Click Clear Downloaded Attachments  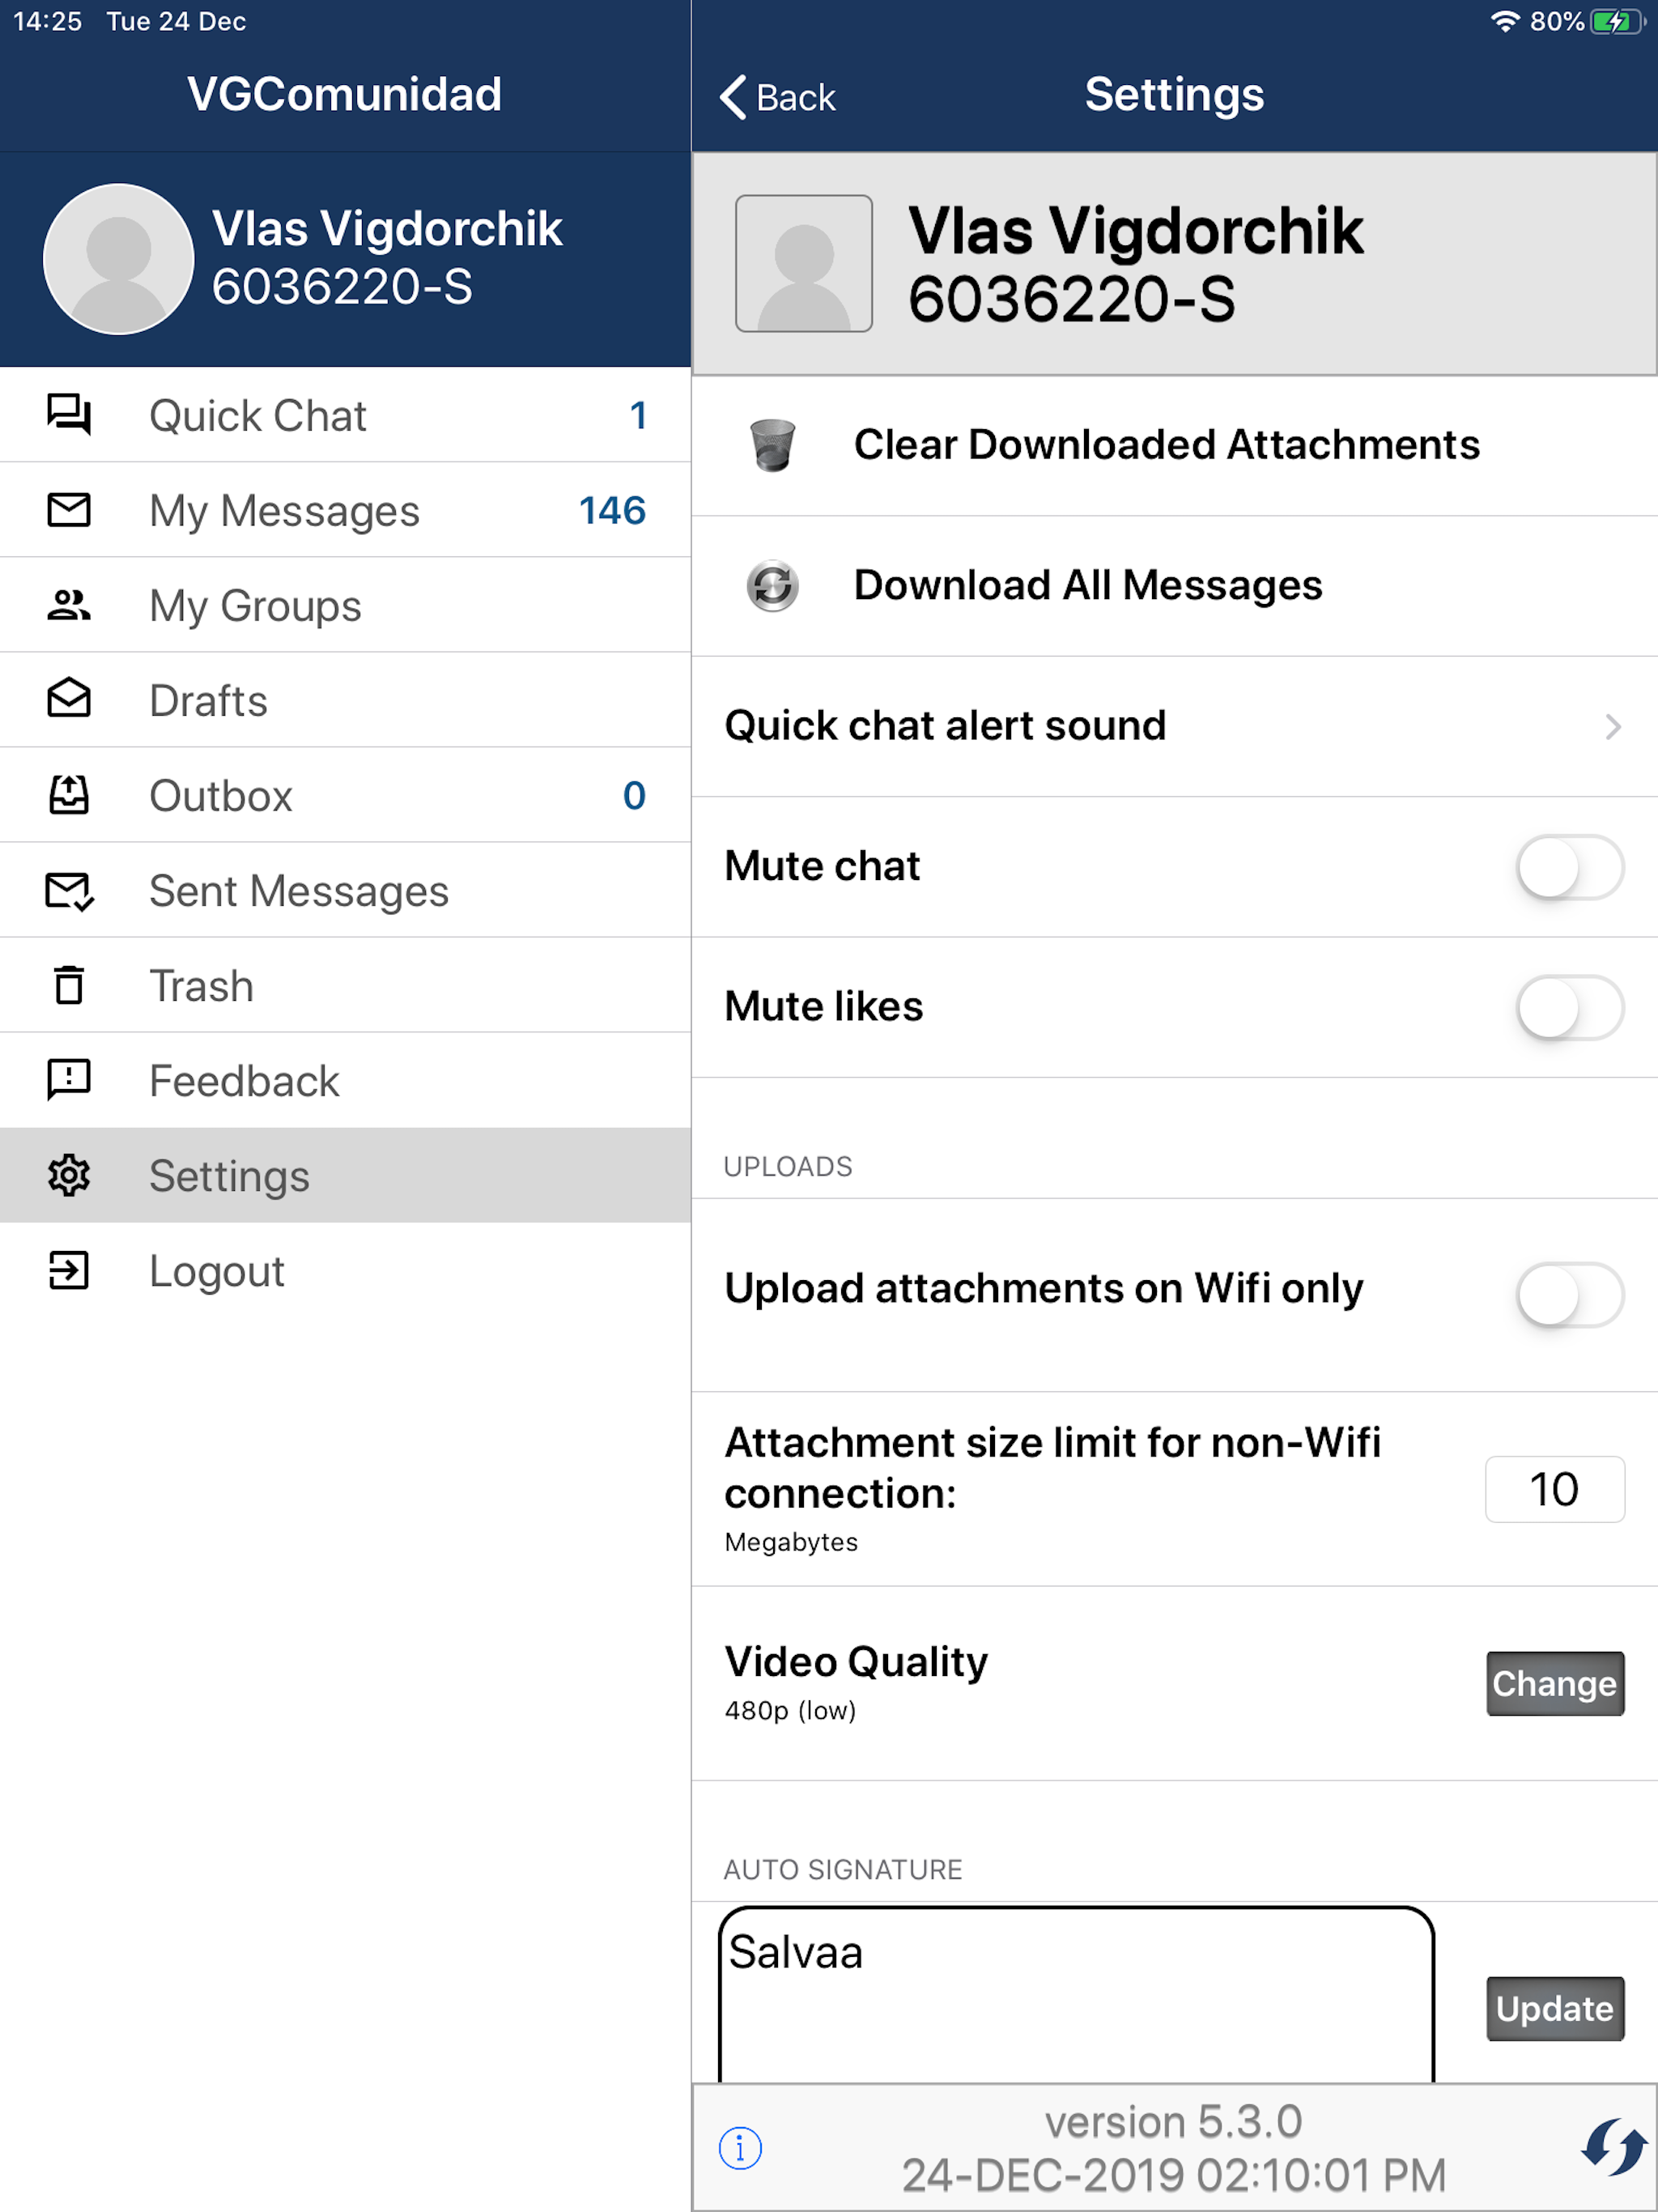(x=1174, y=445)
